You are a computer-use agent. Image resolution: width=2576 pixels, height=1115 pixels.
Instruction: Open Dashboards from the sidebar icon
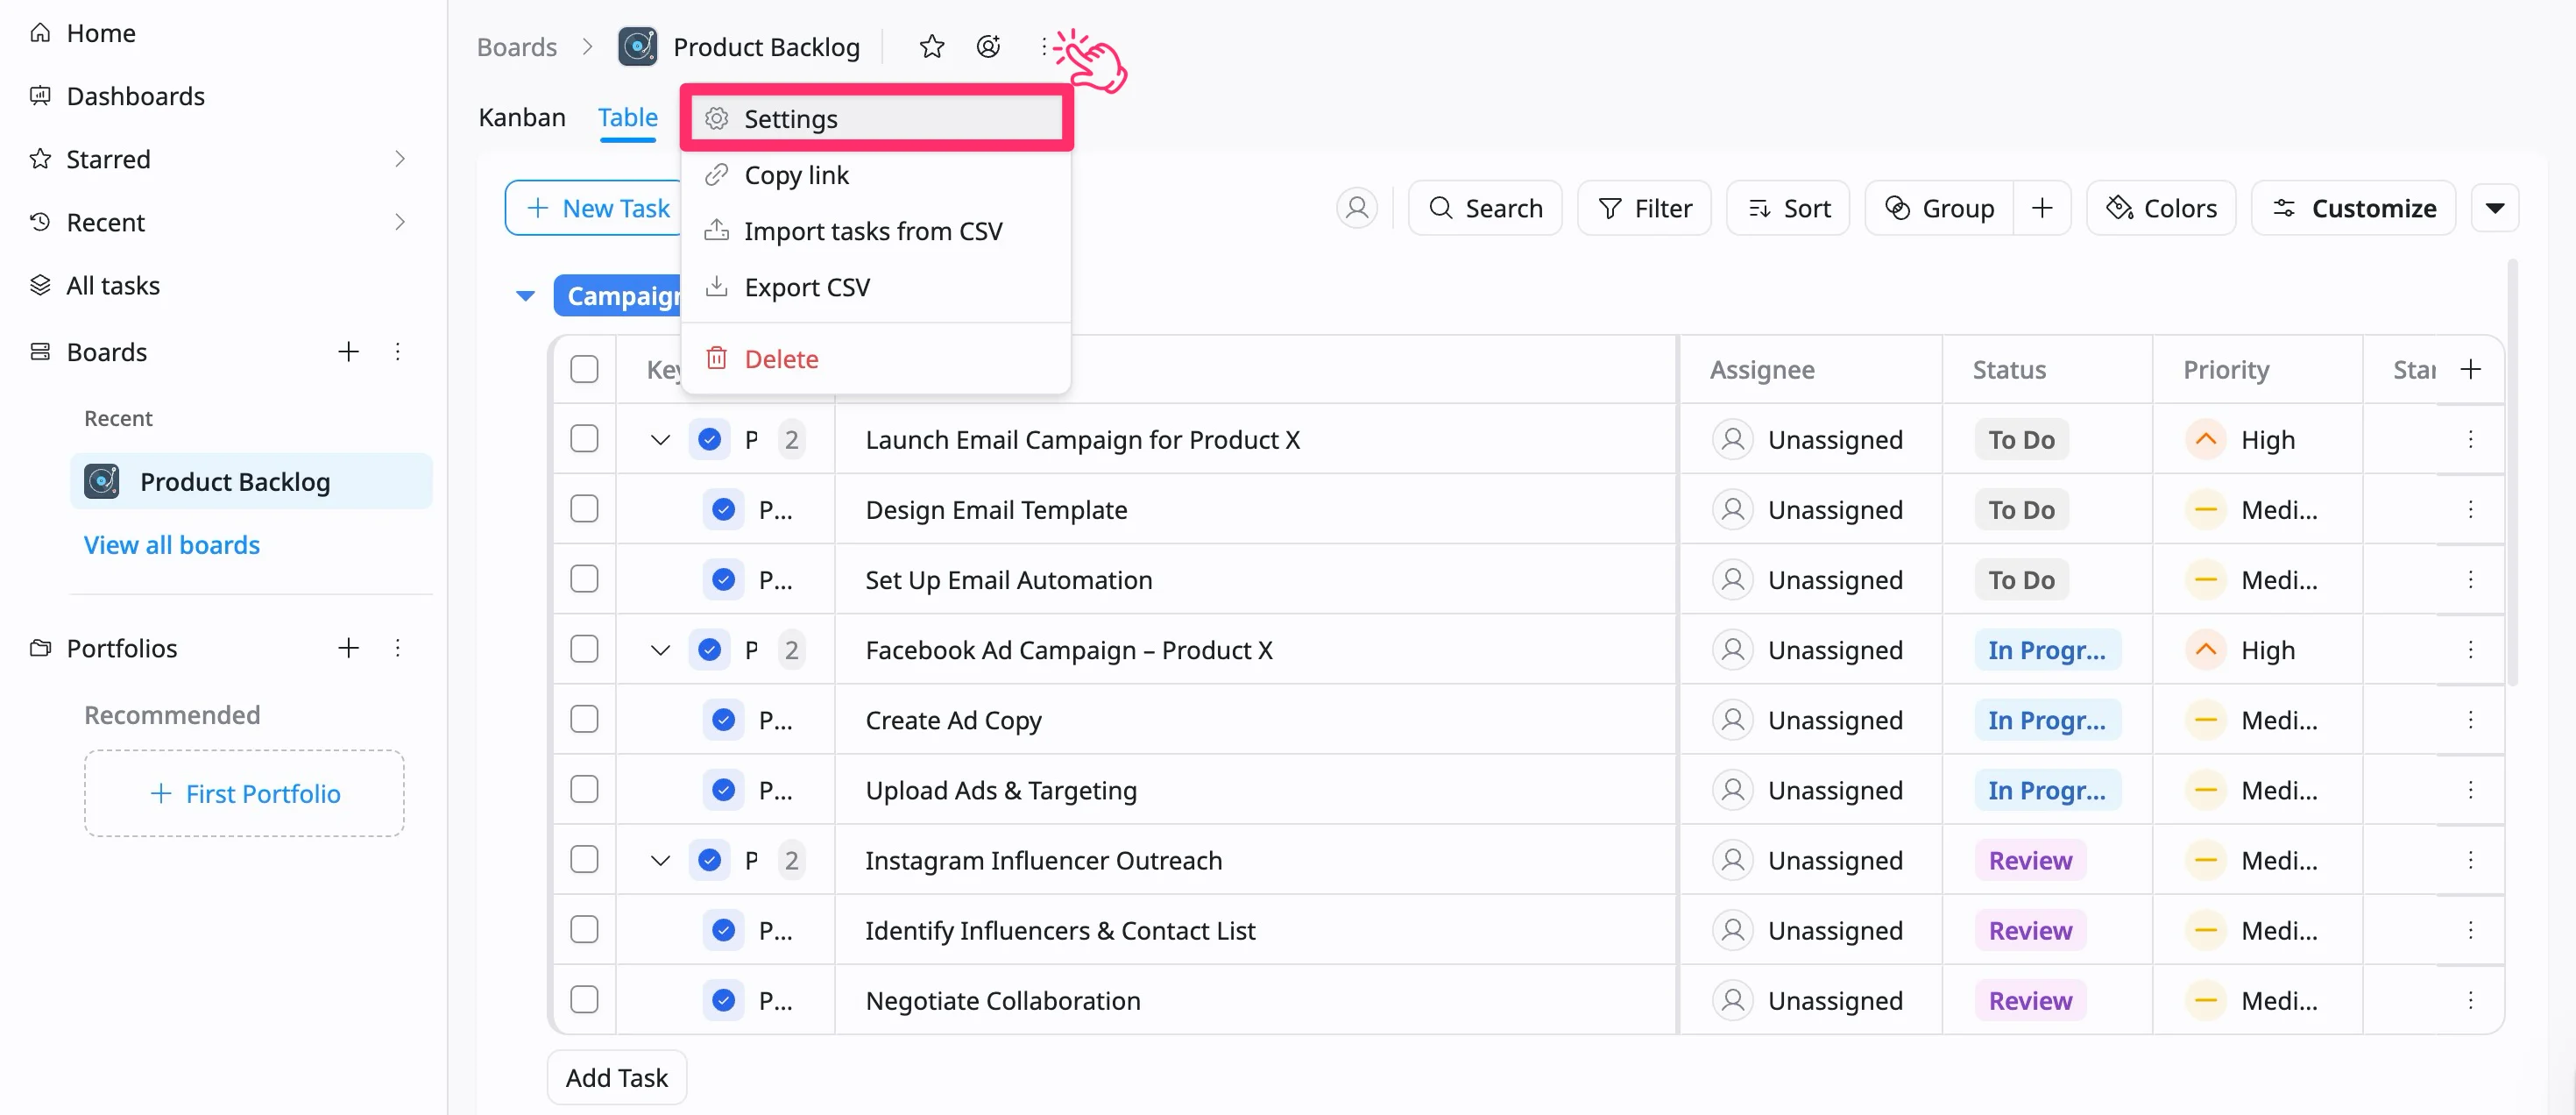coord(40,96)
